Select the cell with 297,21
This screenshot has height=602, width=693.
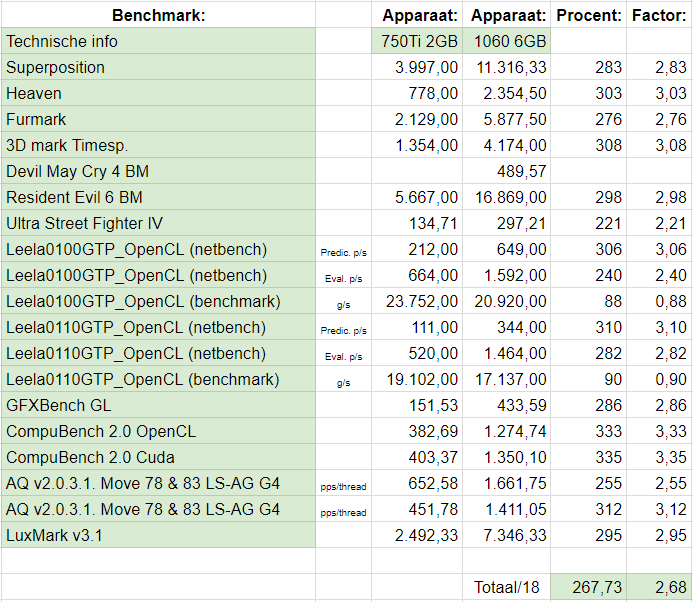pyautogui.click(x=506, y=224)
